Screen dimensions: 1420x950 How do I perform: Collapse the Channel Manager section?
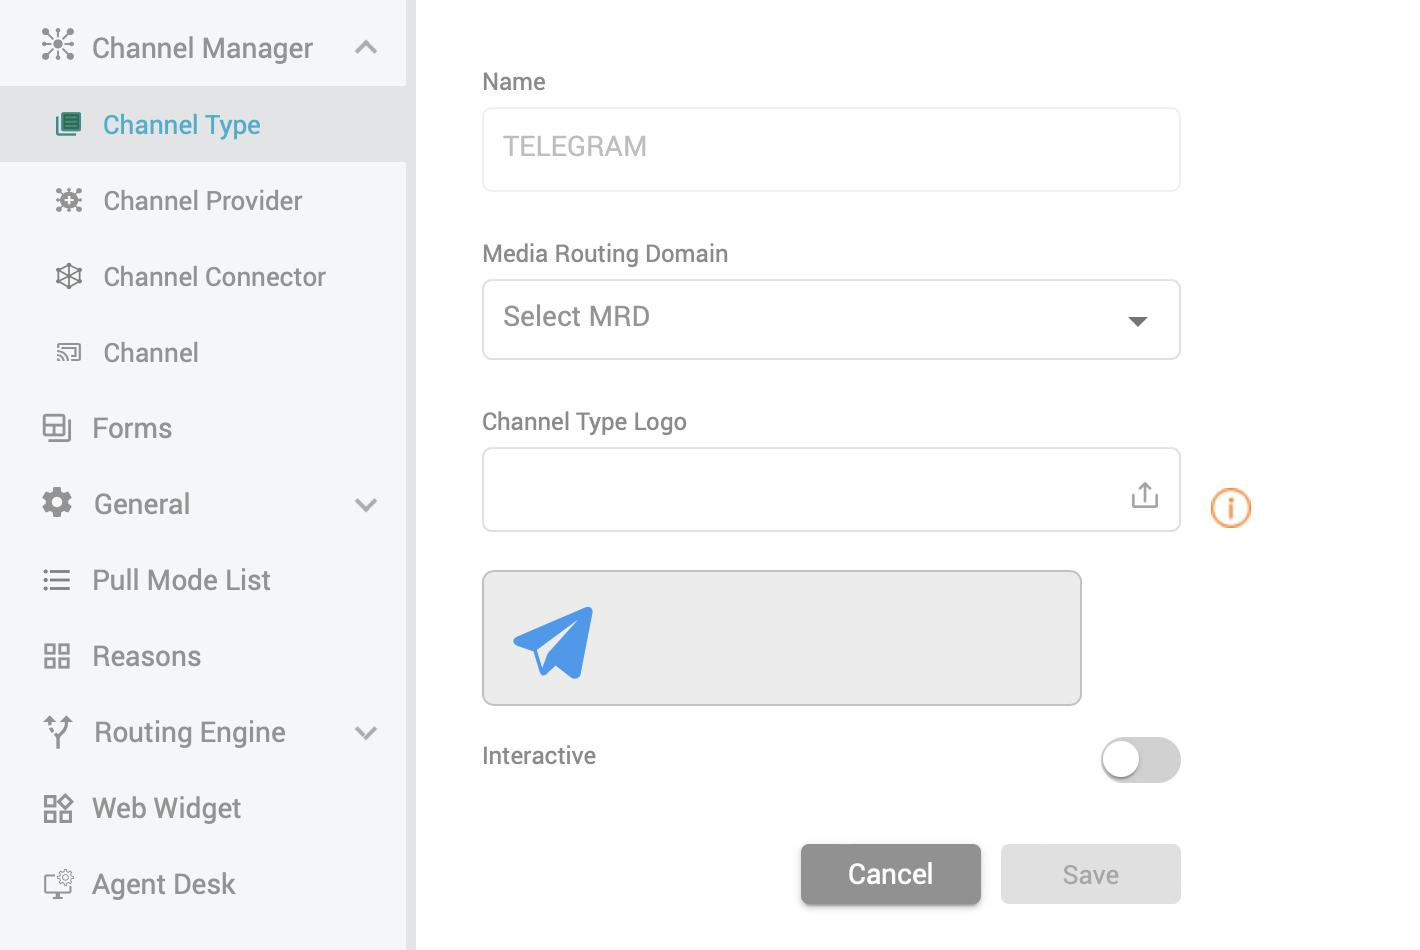pos(366,47)
